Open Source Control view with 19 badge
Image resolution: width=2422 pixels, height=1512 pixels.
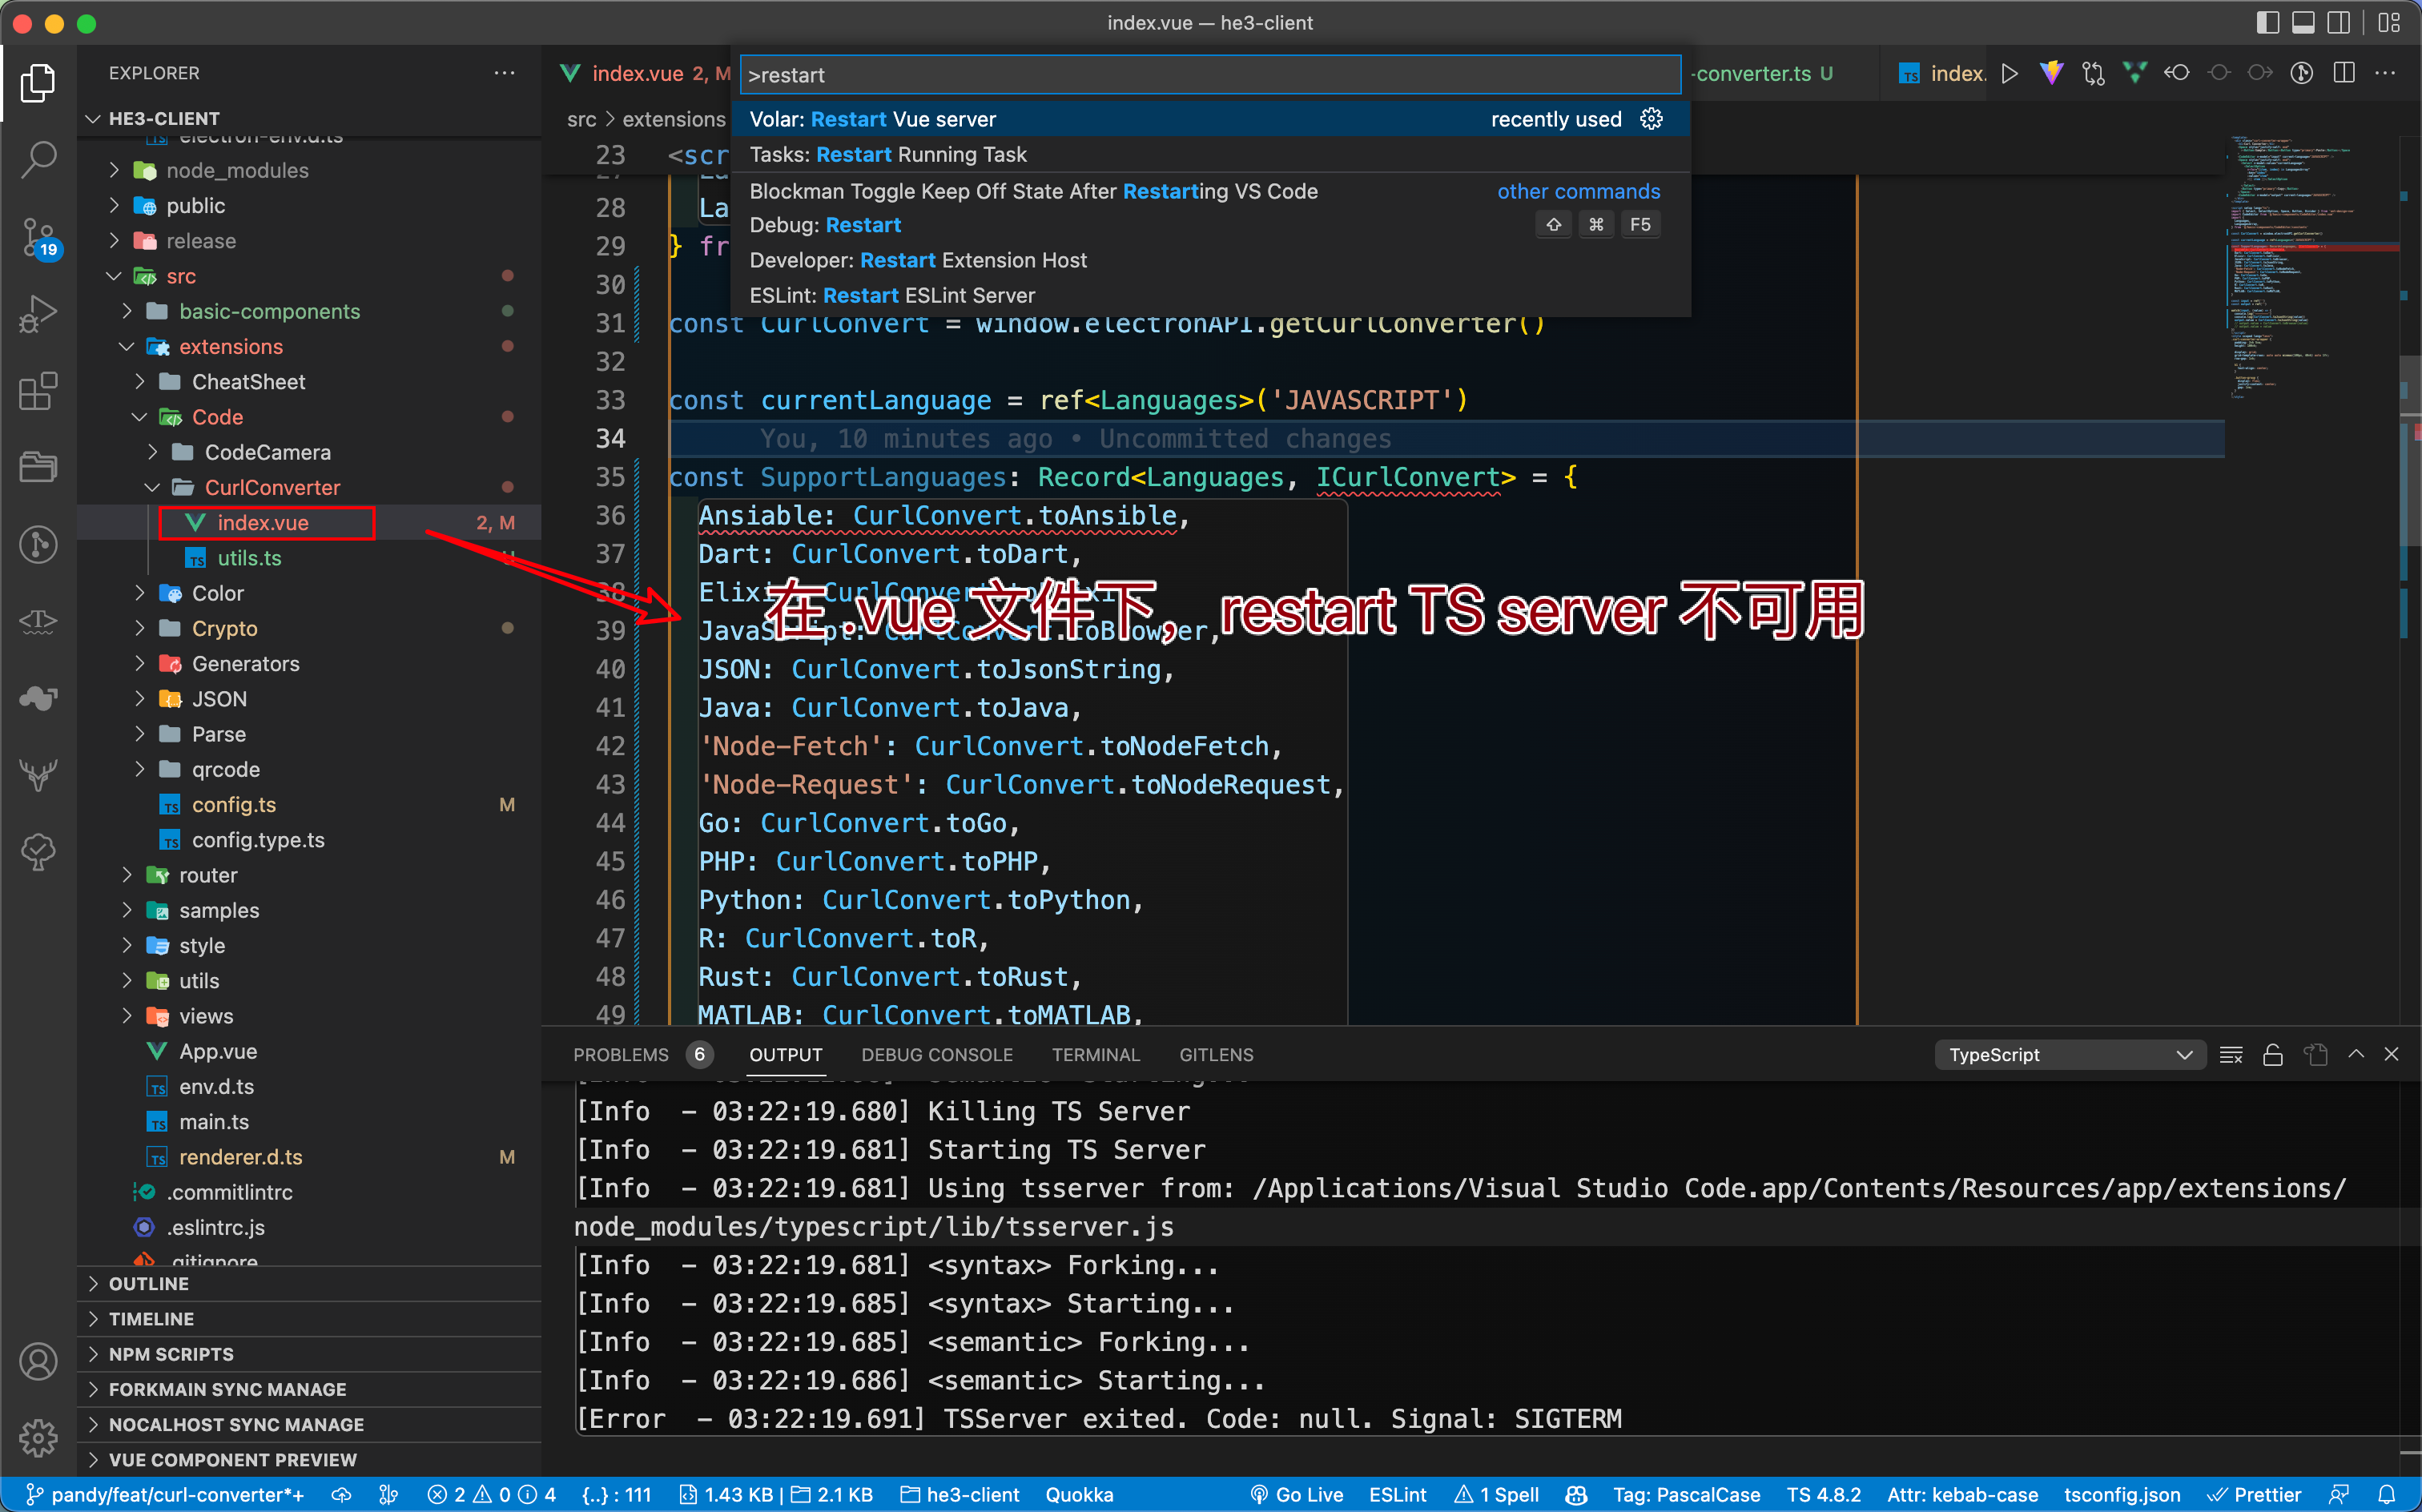click(38, 236)
